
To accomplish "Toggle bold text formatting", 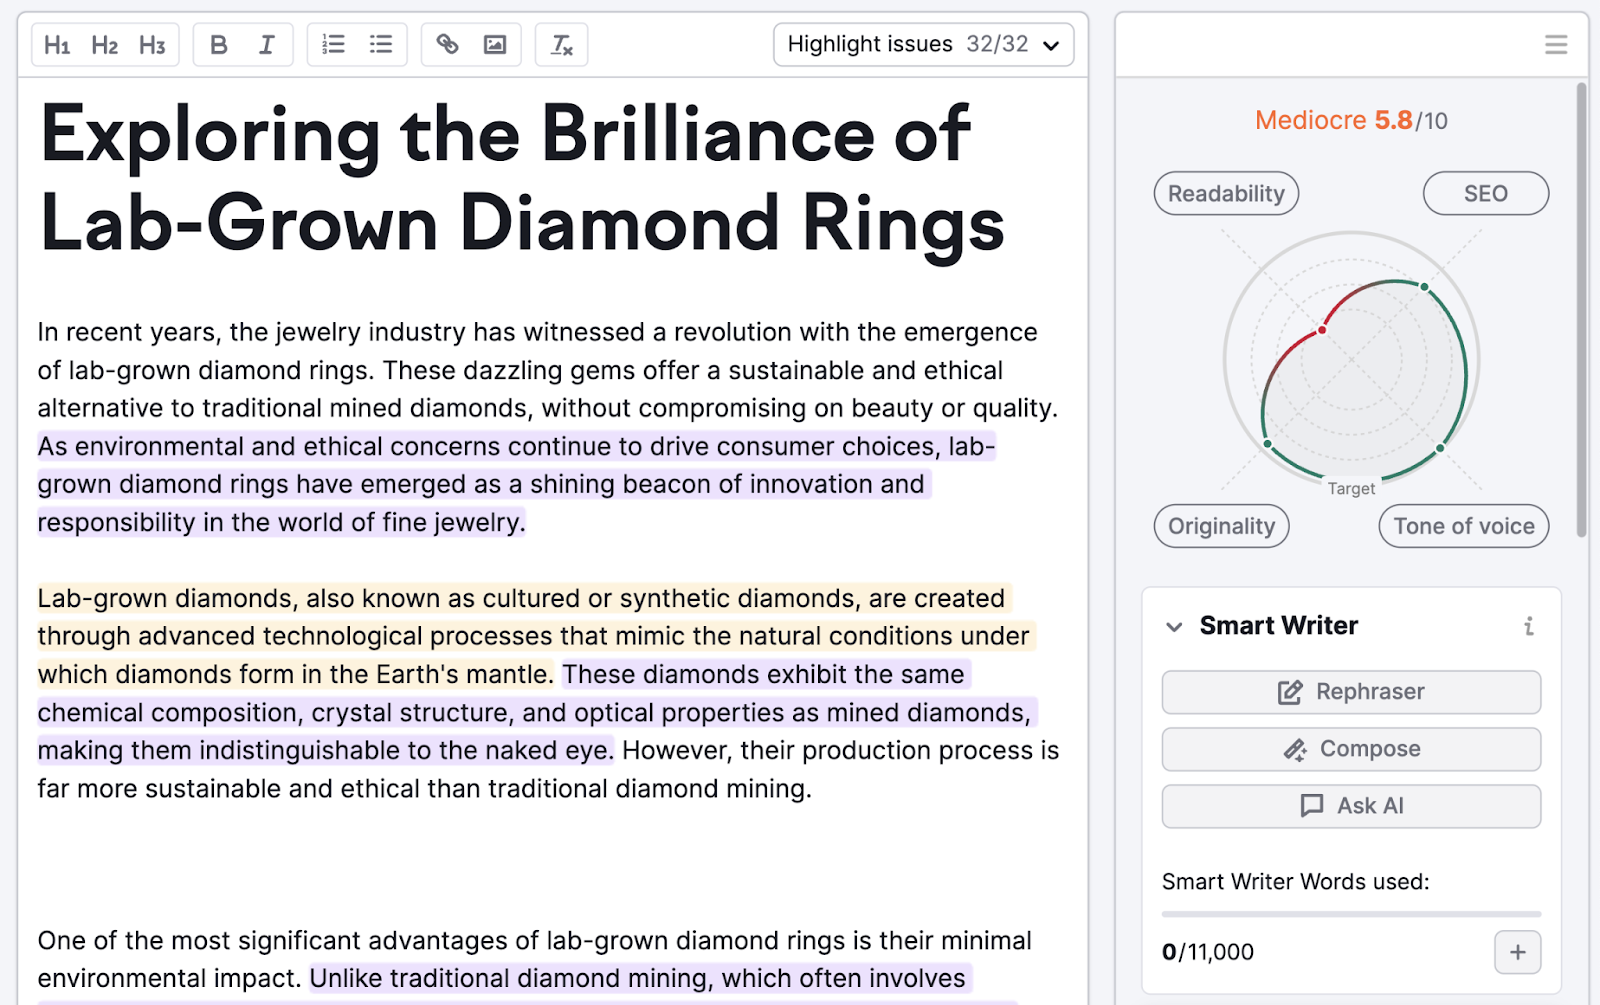I will [x=219, y=45].
